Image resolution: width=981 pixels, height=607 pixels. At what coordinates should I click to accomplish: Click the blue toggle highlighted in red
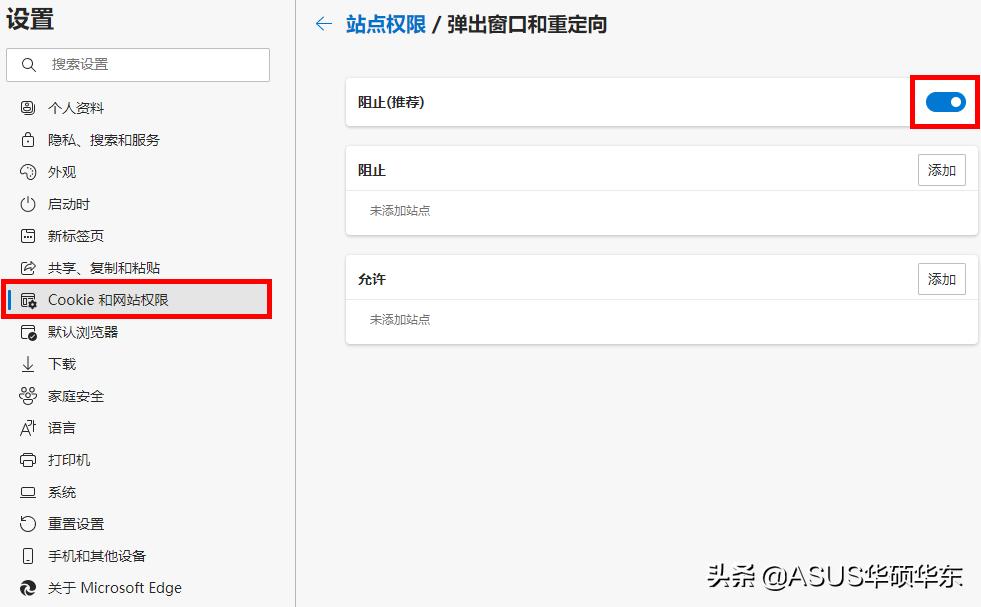coord(944,101)
